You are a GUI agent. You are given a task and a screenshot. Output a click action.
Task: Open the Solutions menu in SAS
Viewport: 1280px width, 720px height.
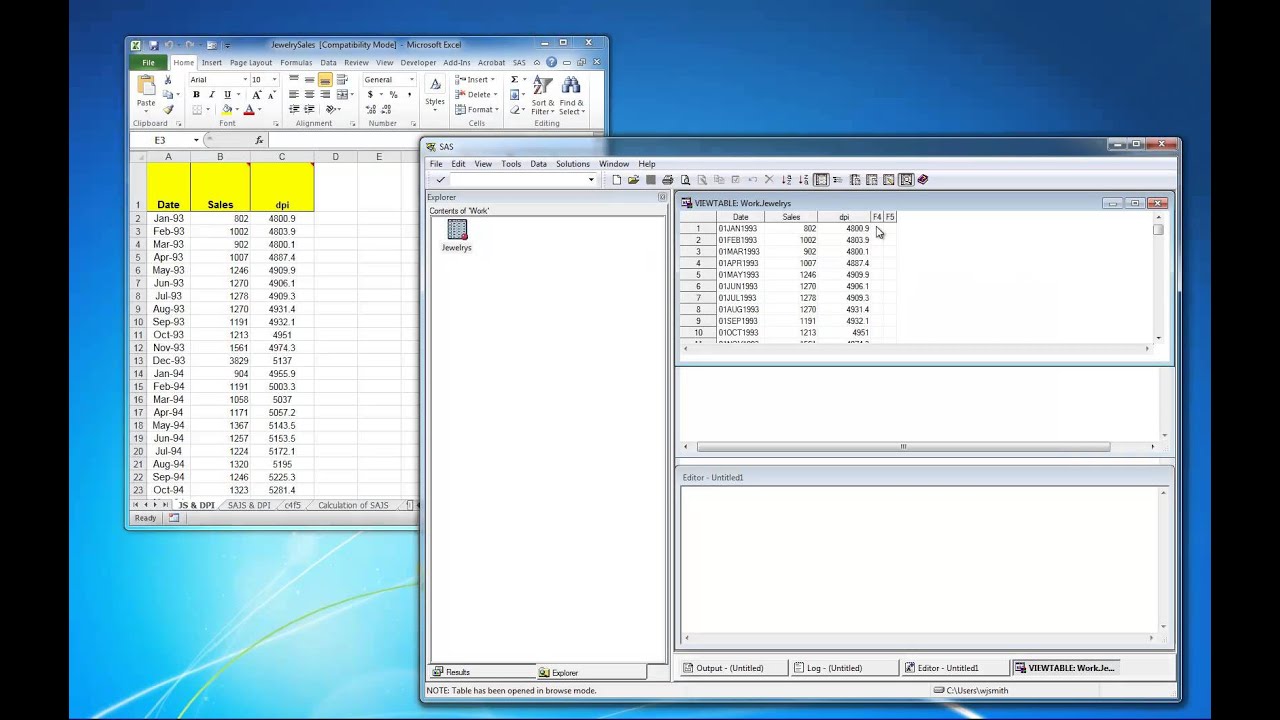click(573, 164)
